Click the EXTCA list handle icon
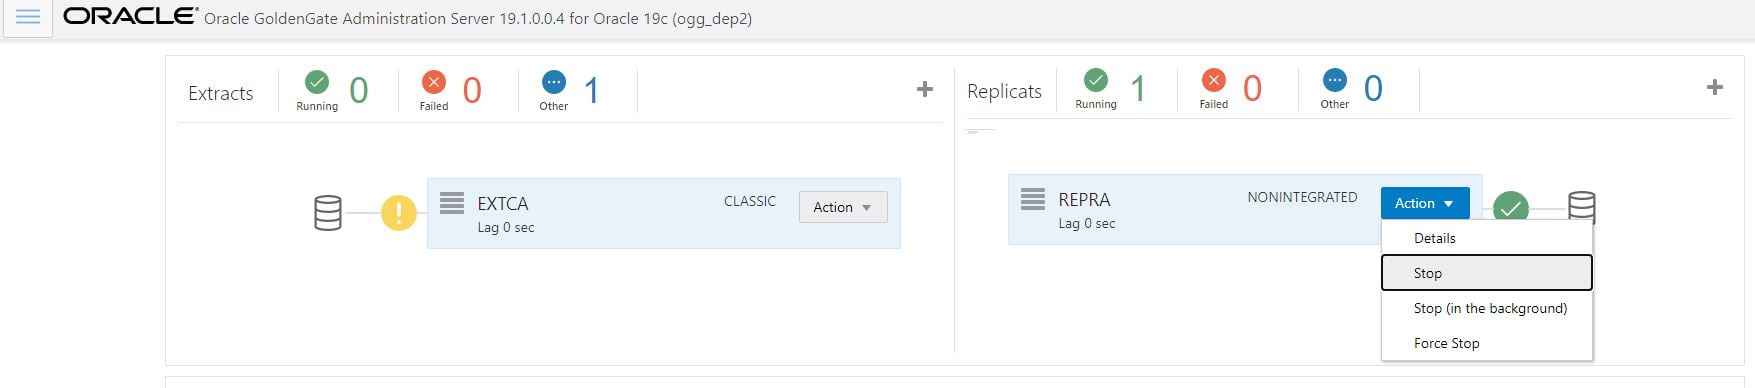 click(452, 203)
